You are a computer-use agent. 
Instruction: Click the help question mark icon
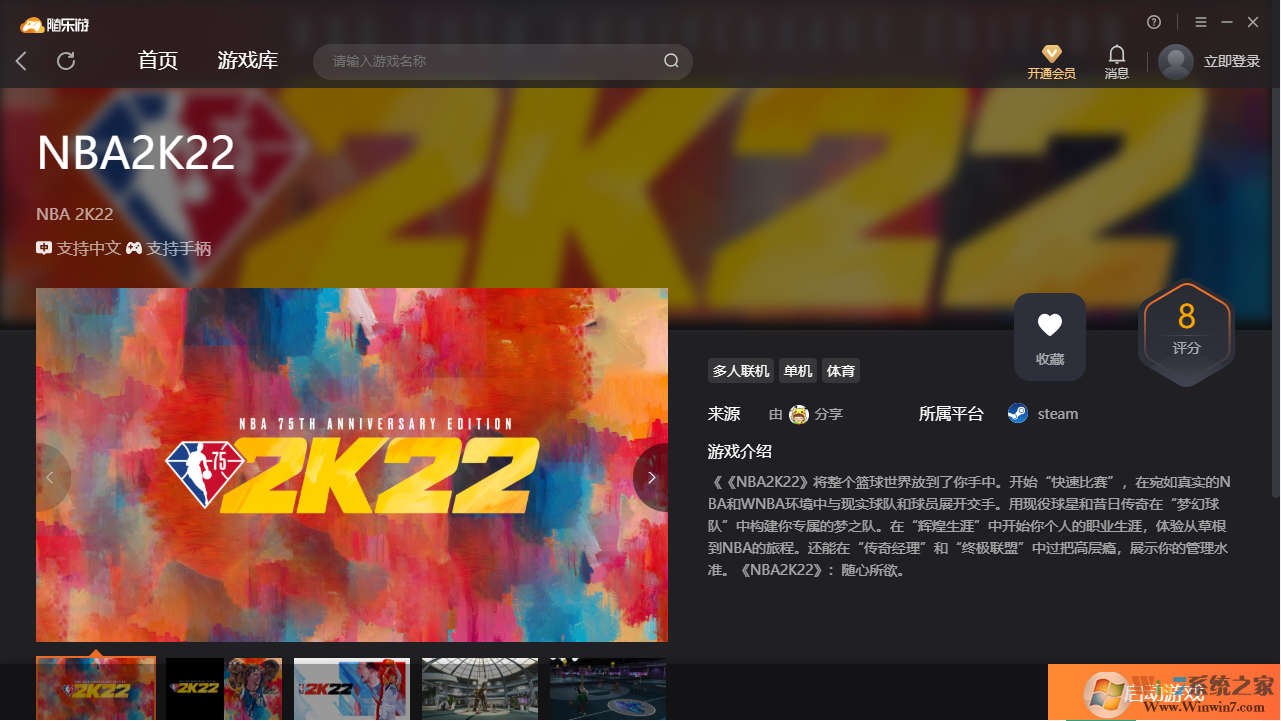click(x=1154, y=21)
